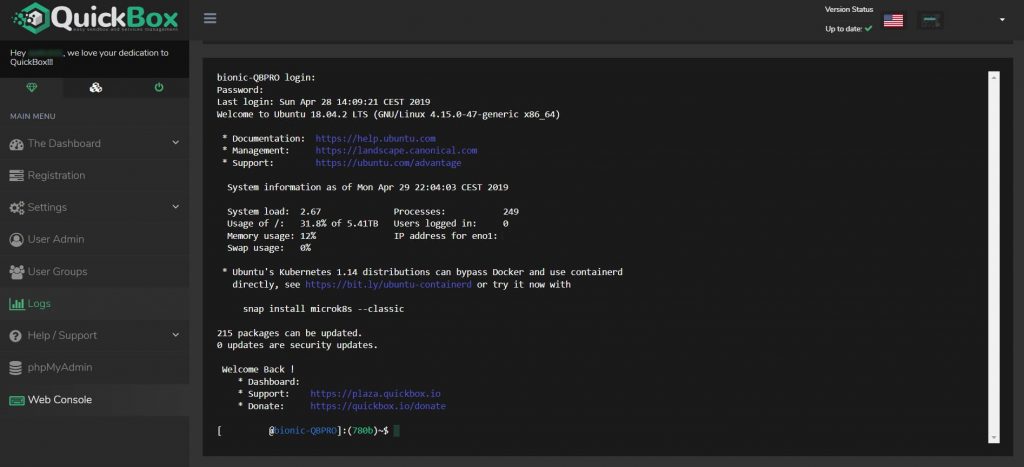Click the US flag language selector
Viewport: 1024px width, 467px height.
[893, 20]
